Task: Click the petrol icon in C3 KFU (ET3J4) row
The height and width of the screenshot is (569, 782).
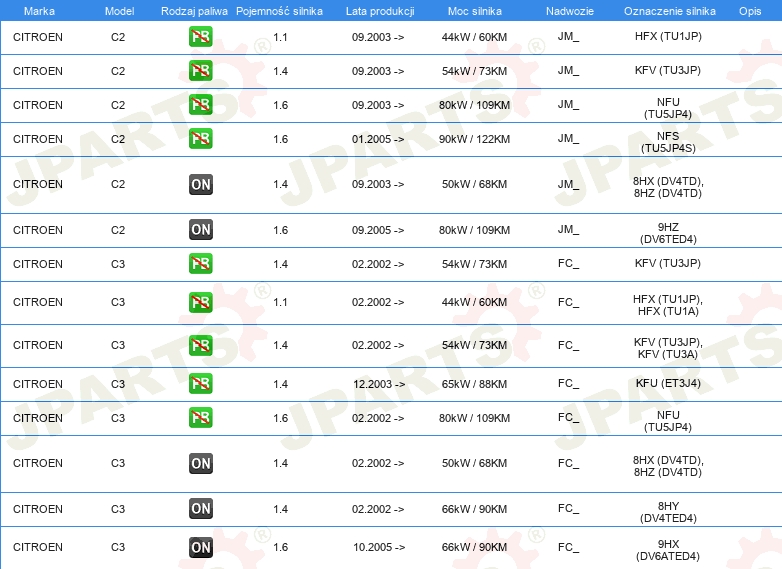Action: (x=200, y=383)
